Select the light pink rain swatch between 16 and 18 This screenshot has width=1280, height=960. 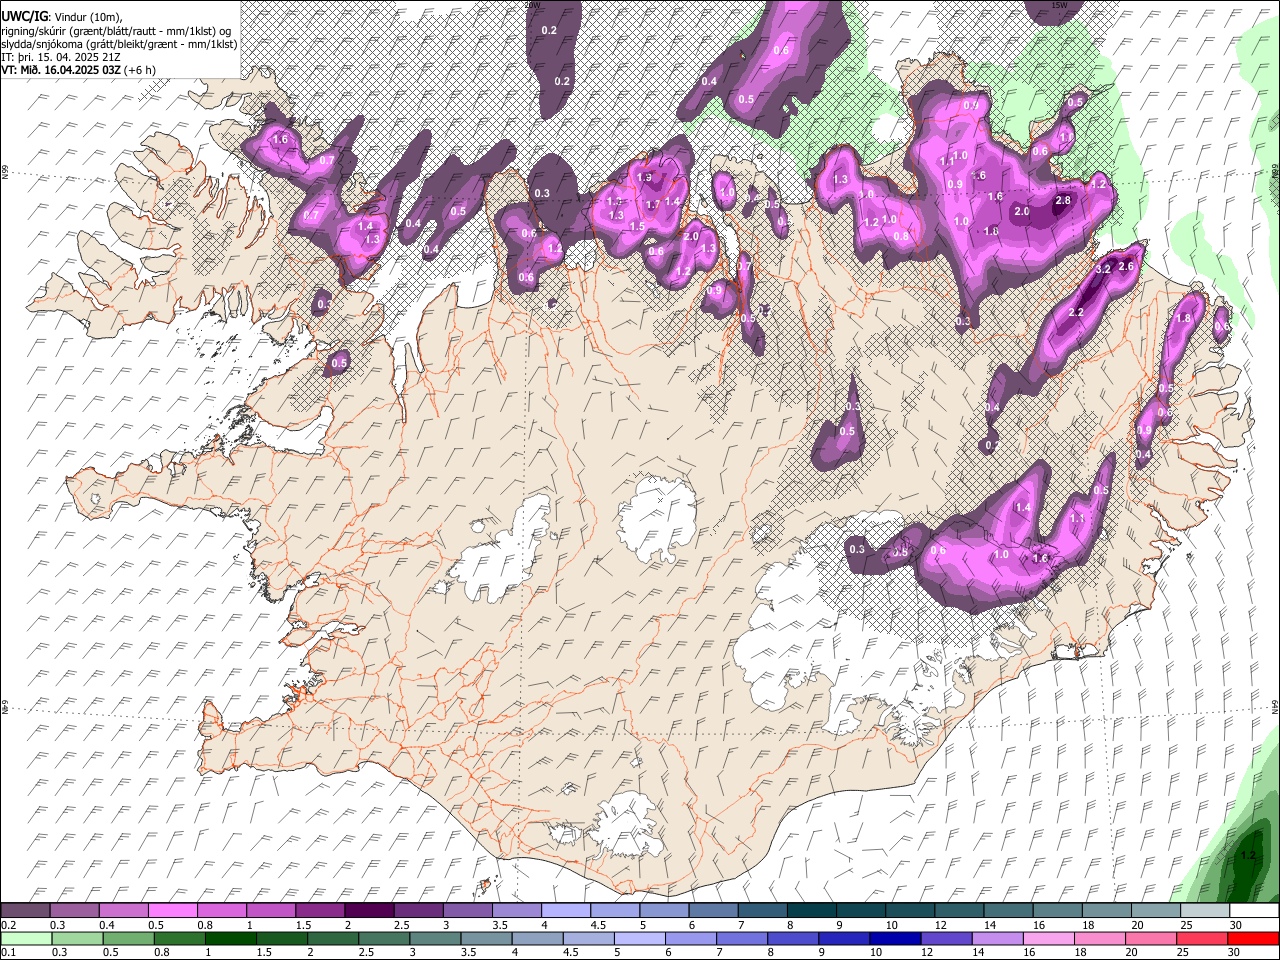pos(1050,938)
